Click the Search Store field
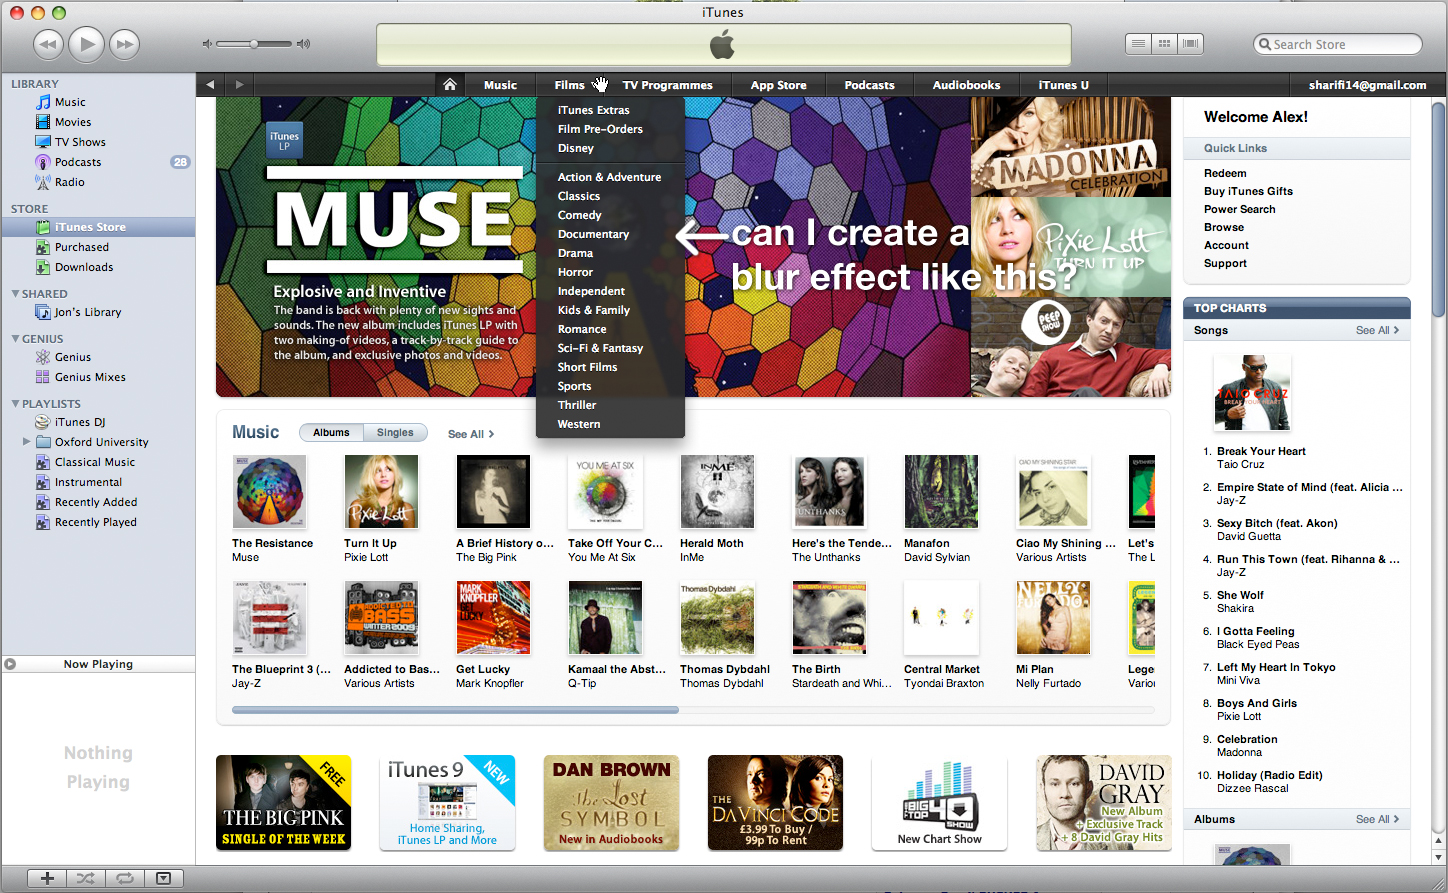This screenshot has width=1448, height=893. point(1337,44)
